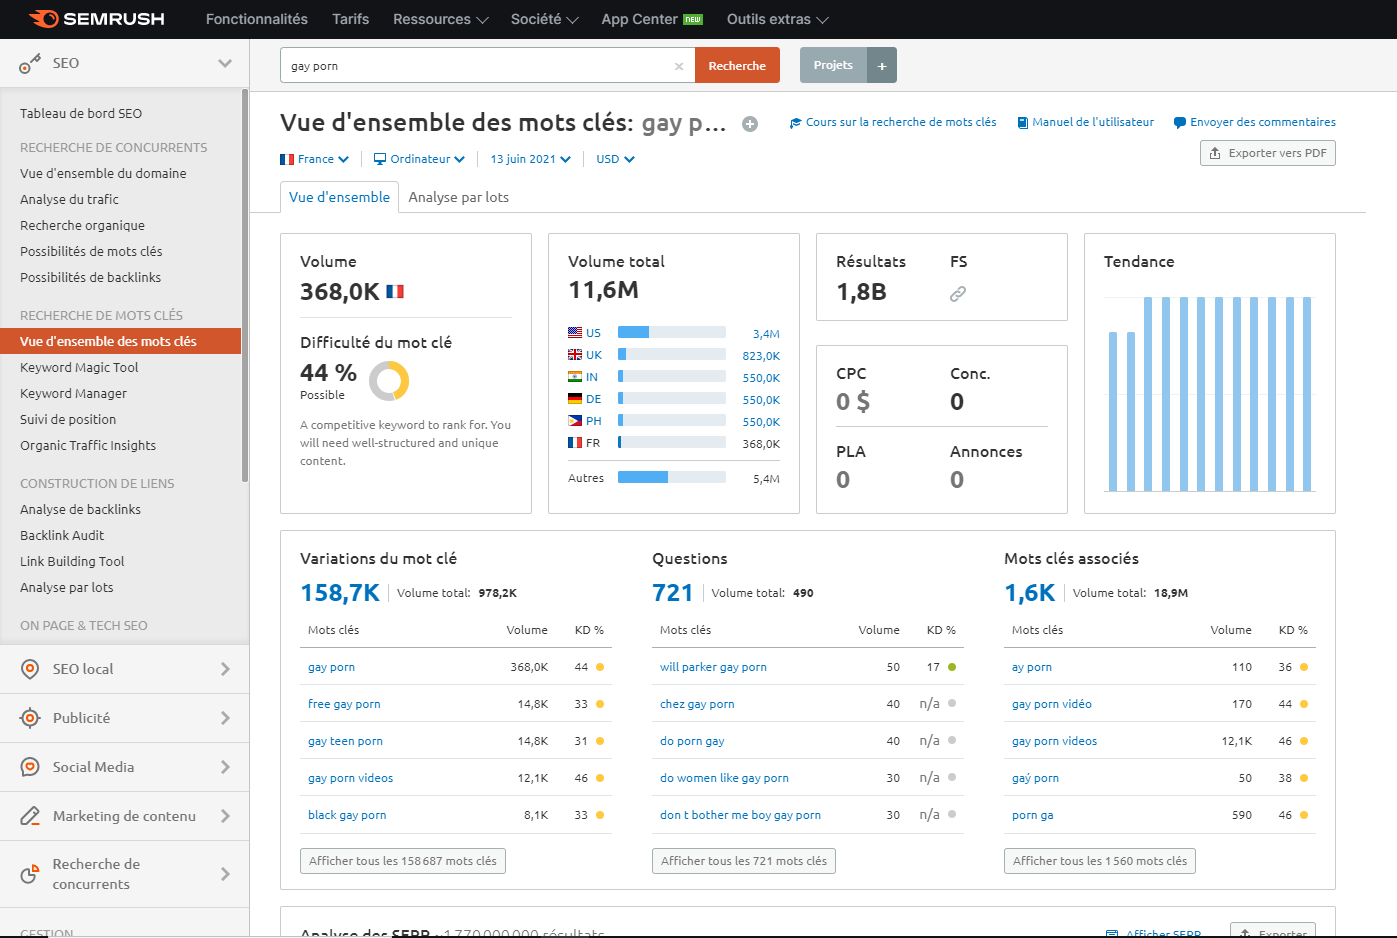Viewport: 1397px width, 938px height.
Task: Open the France country dropdown
Action: (315, 159)
